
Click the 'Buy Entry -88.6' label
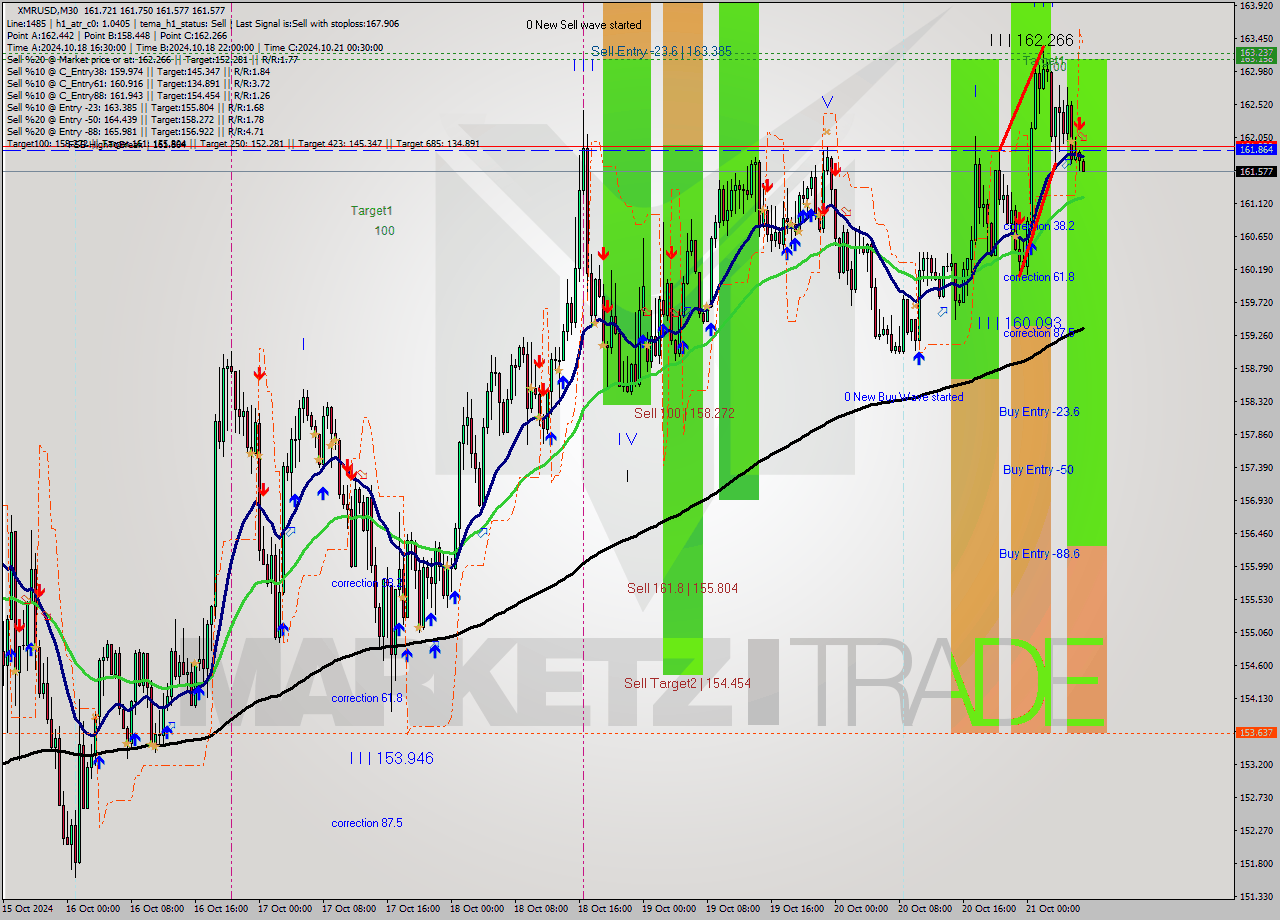1039,554
